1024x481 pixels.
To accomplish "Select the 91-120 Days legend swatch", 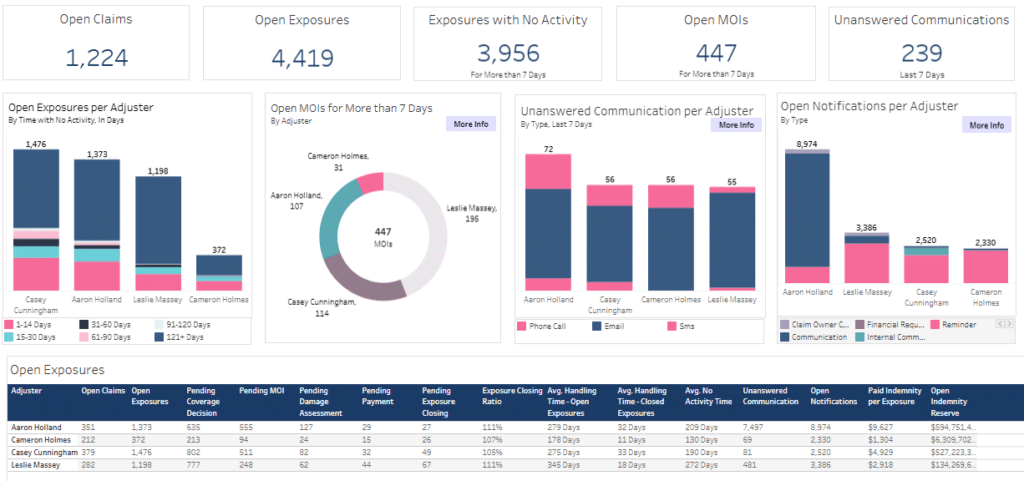I will pos(159,324).
